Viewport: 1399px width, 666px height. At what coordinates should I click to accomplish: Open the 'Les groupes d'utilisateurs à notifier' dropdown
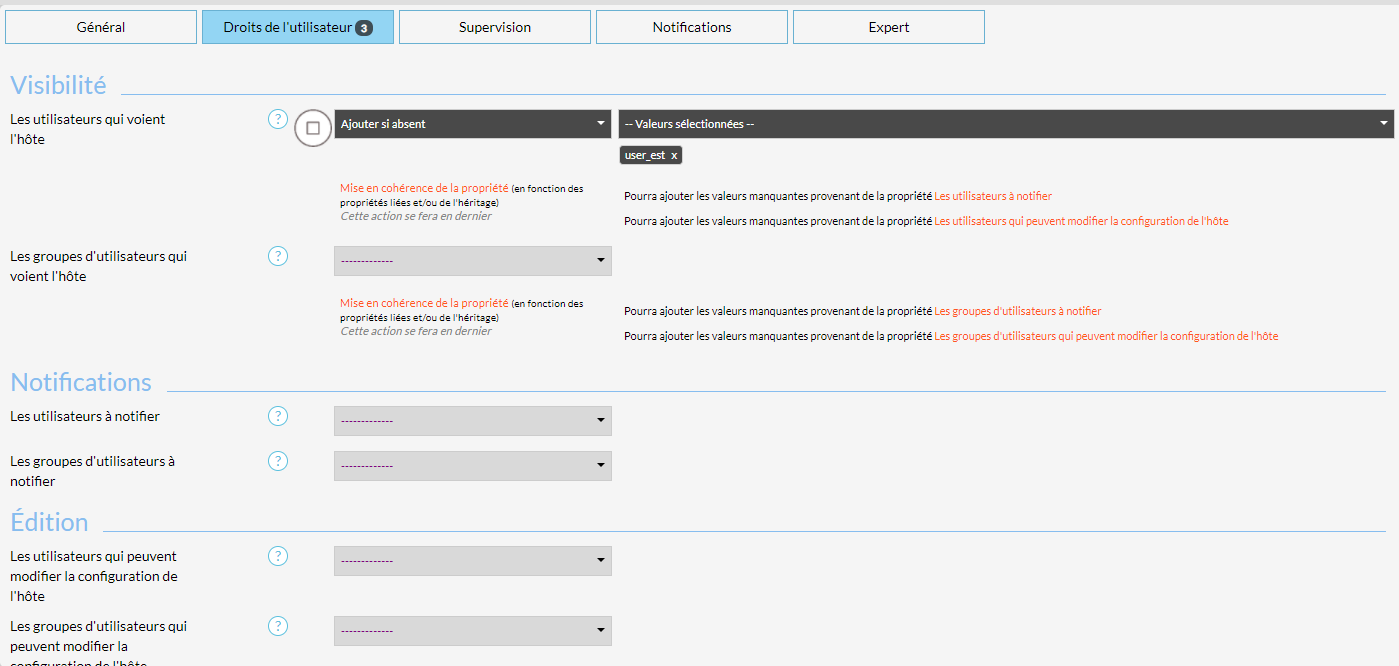pyautogui.click(x=472, y=466)
